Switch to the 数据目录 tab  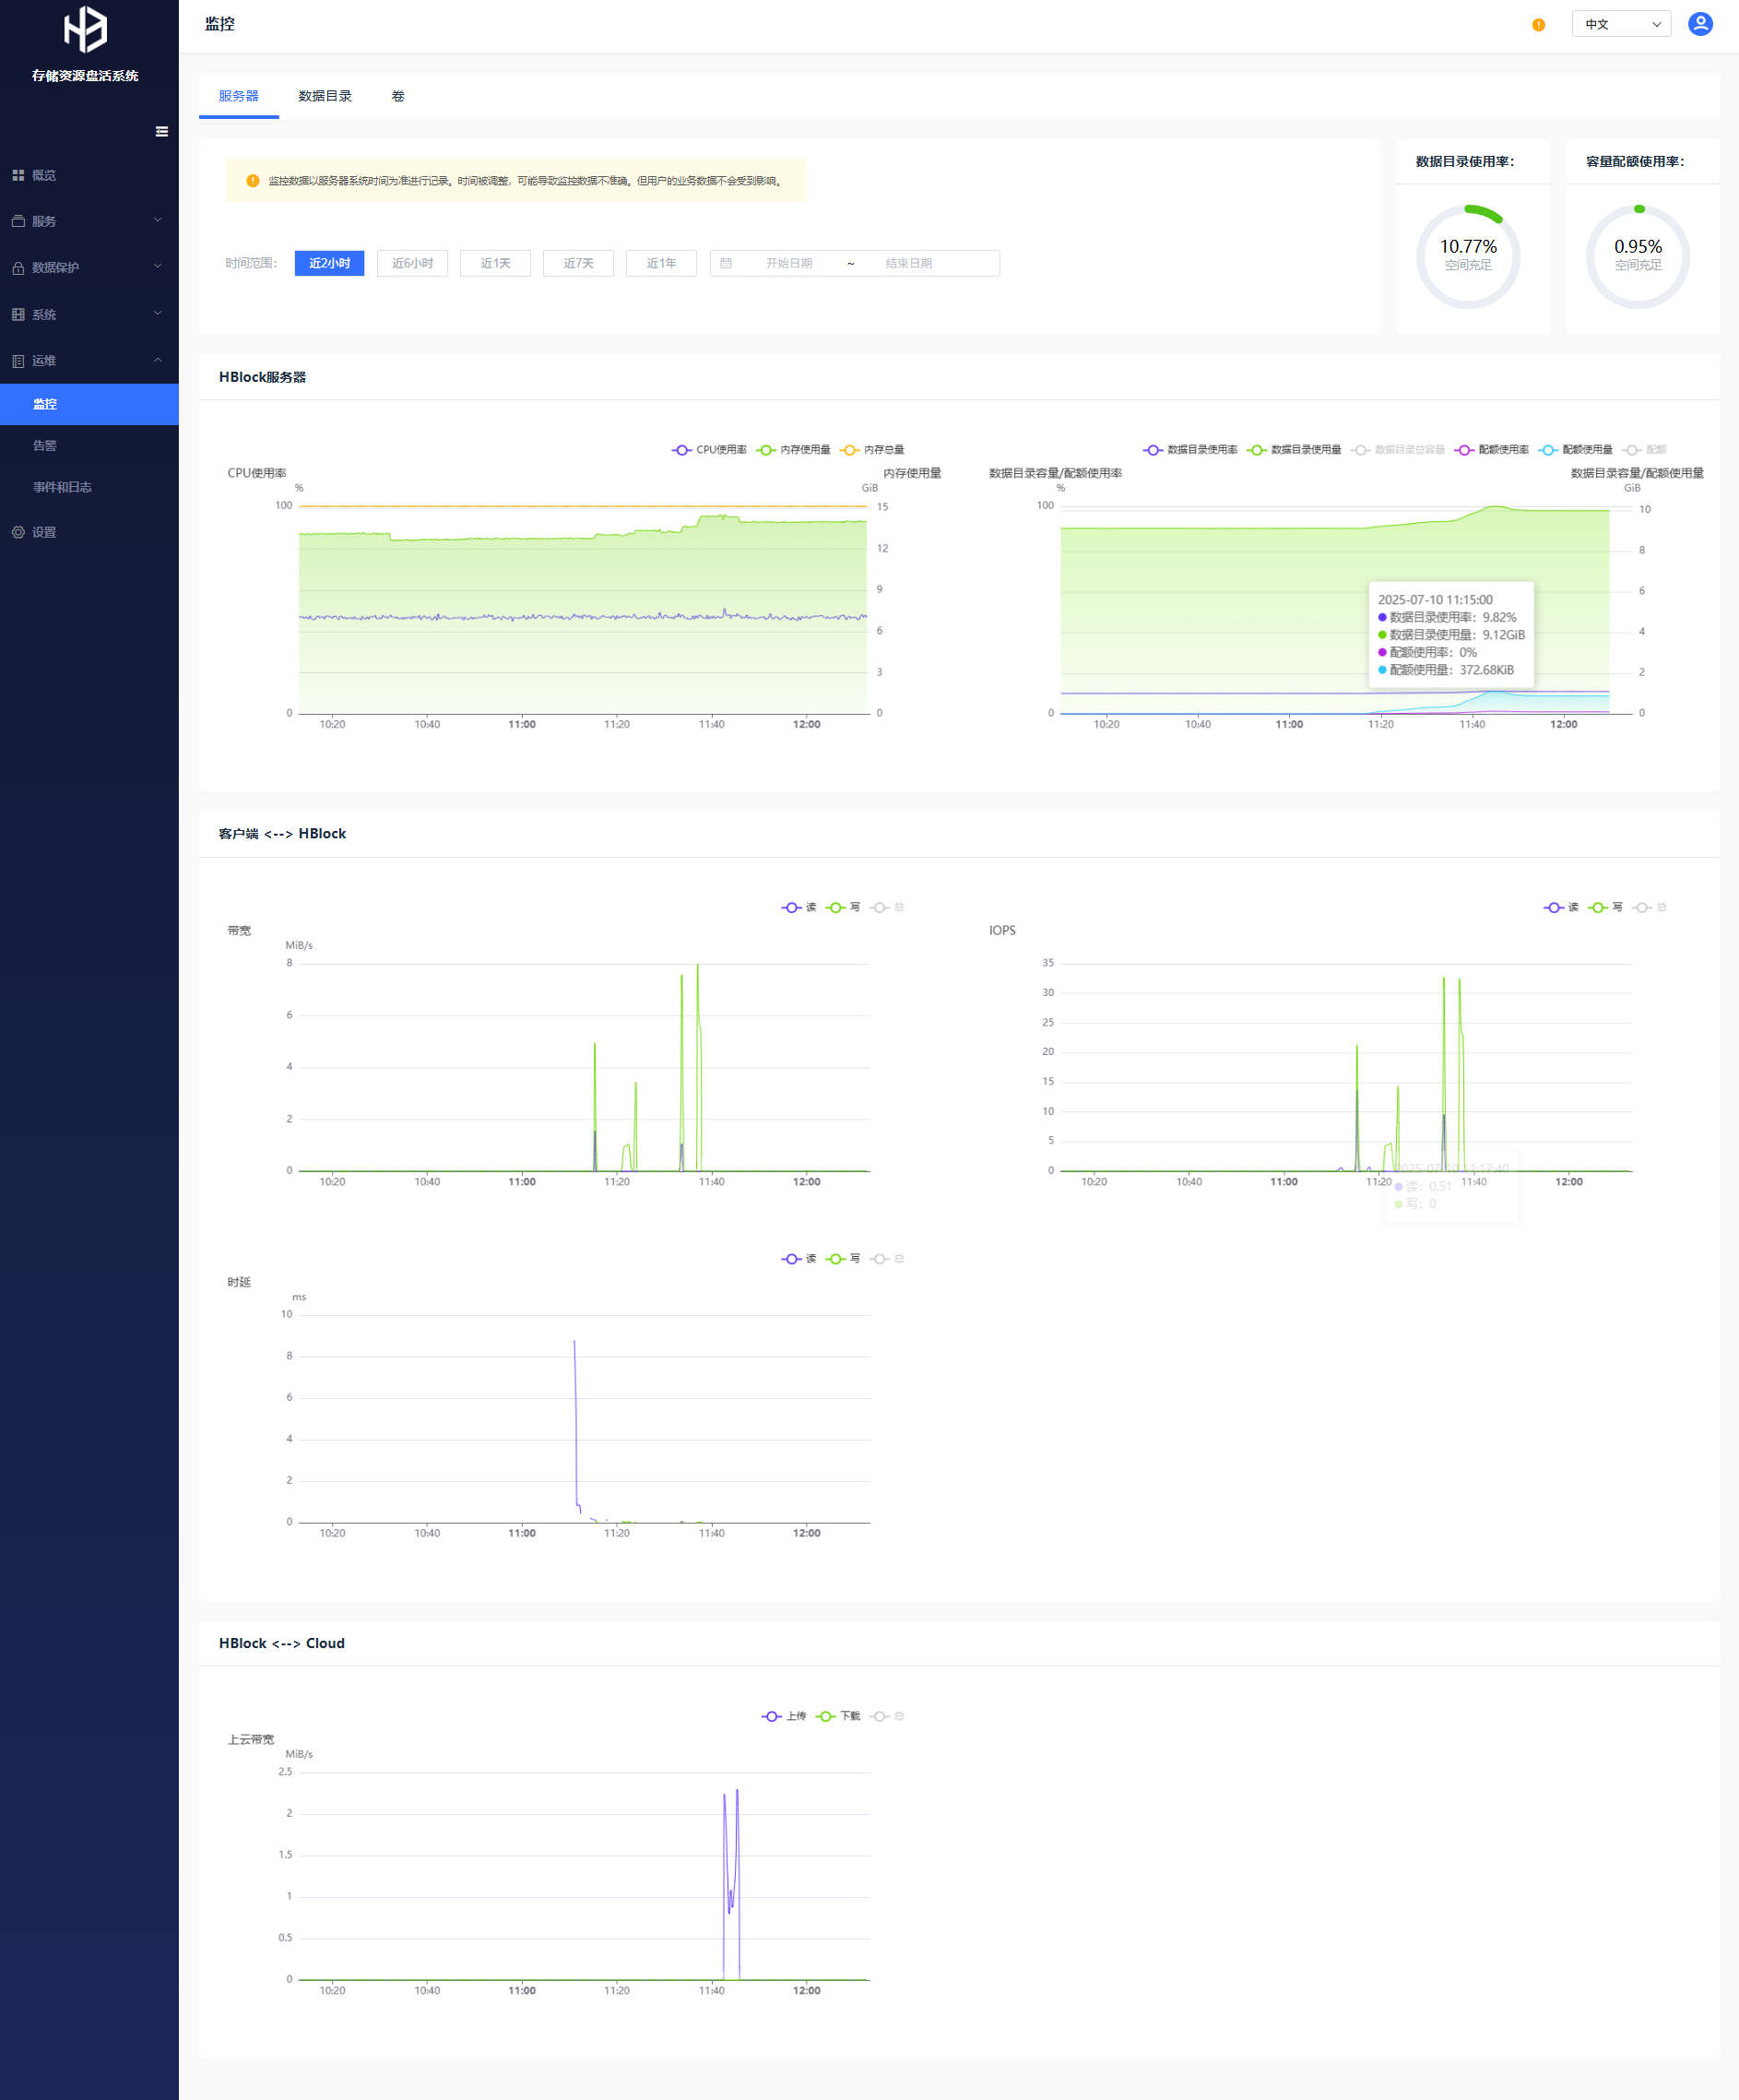point(325,96)
